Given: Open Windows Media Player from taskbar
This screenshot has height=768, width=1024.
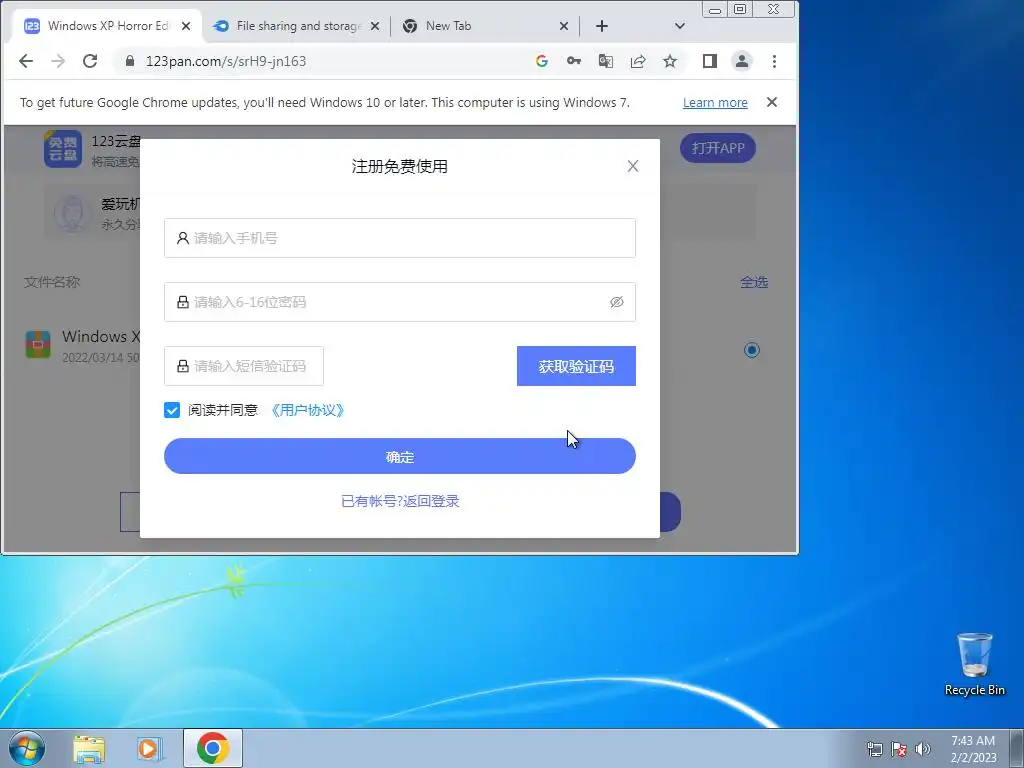Looking at the screenshot, I should pyautogui.click(x=150, y=748).
